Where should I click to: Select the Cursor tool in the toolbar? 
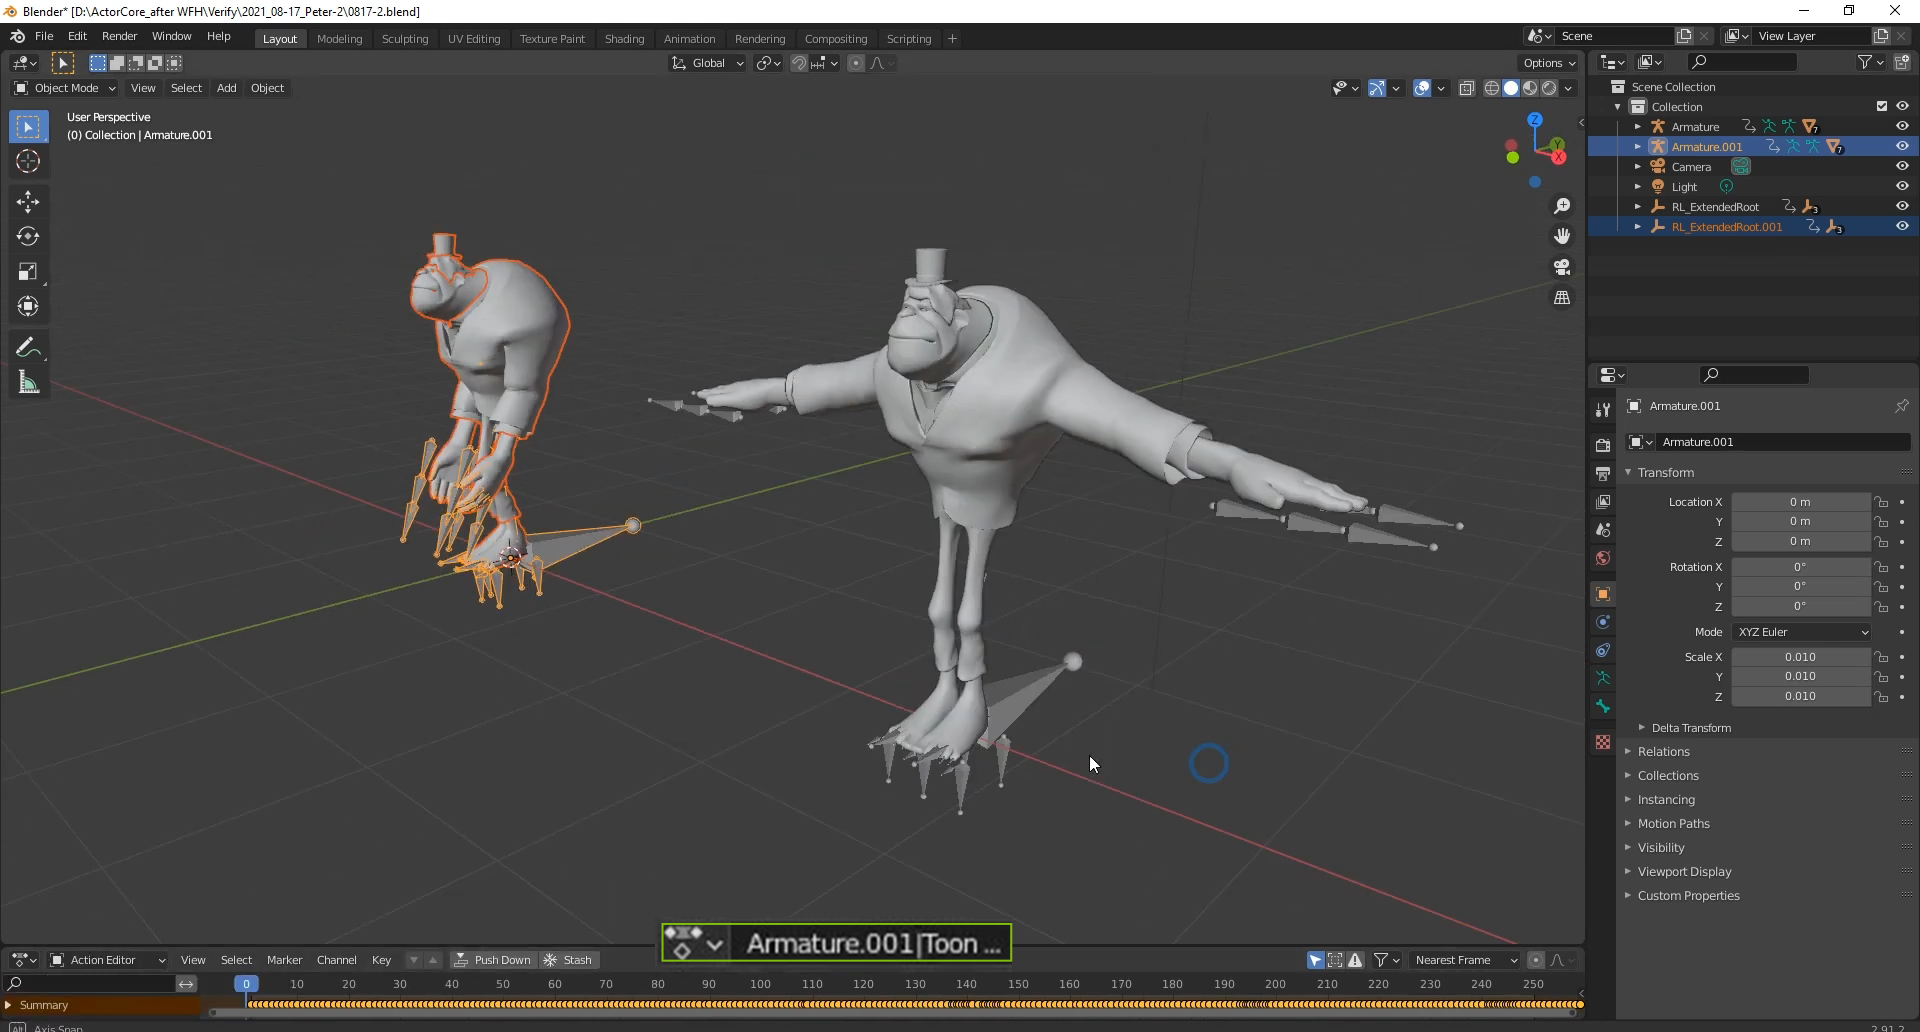28,162
